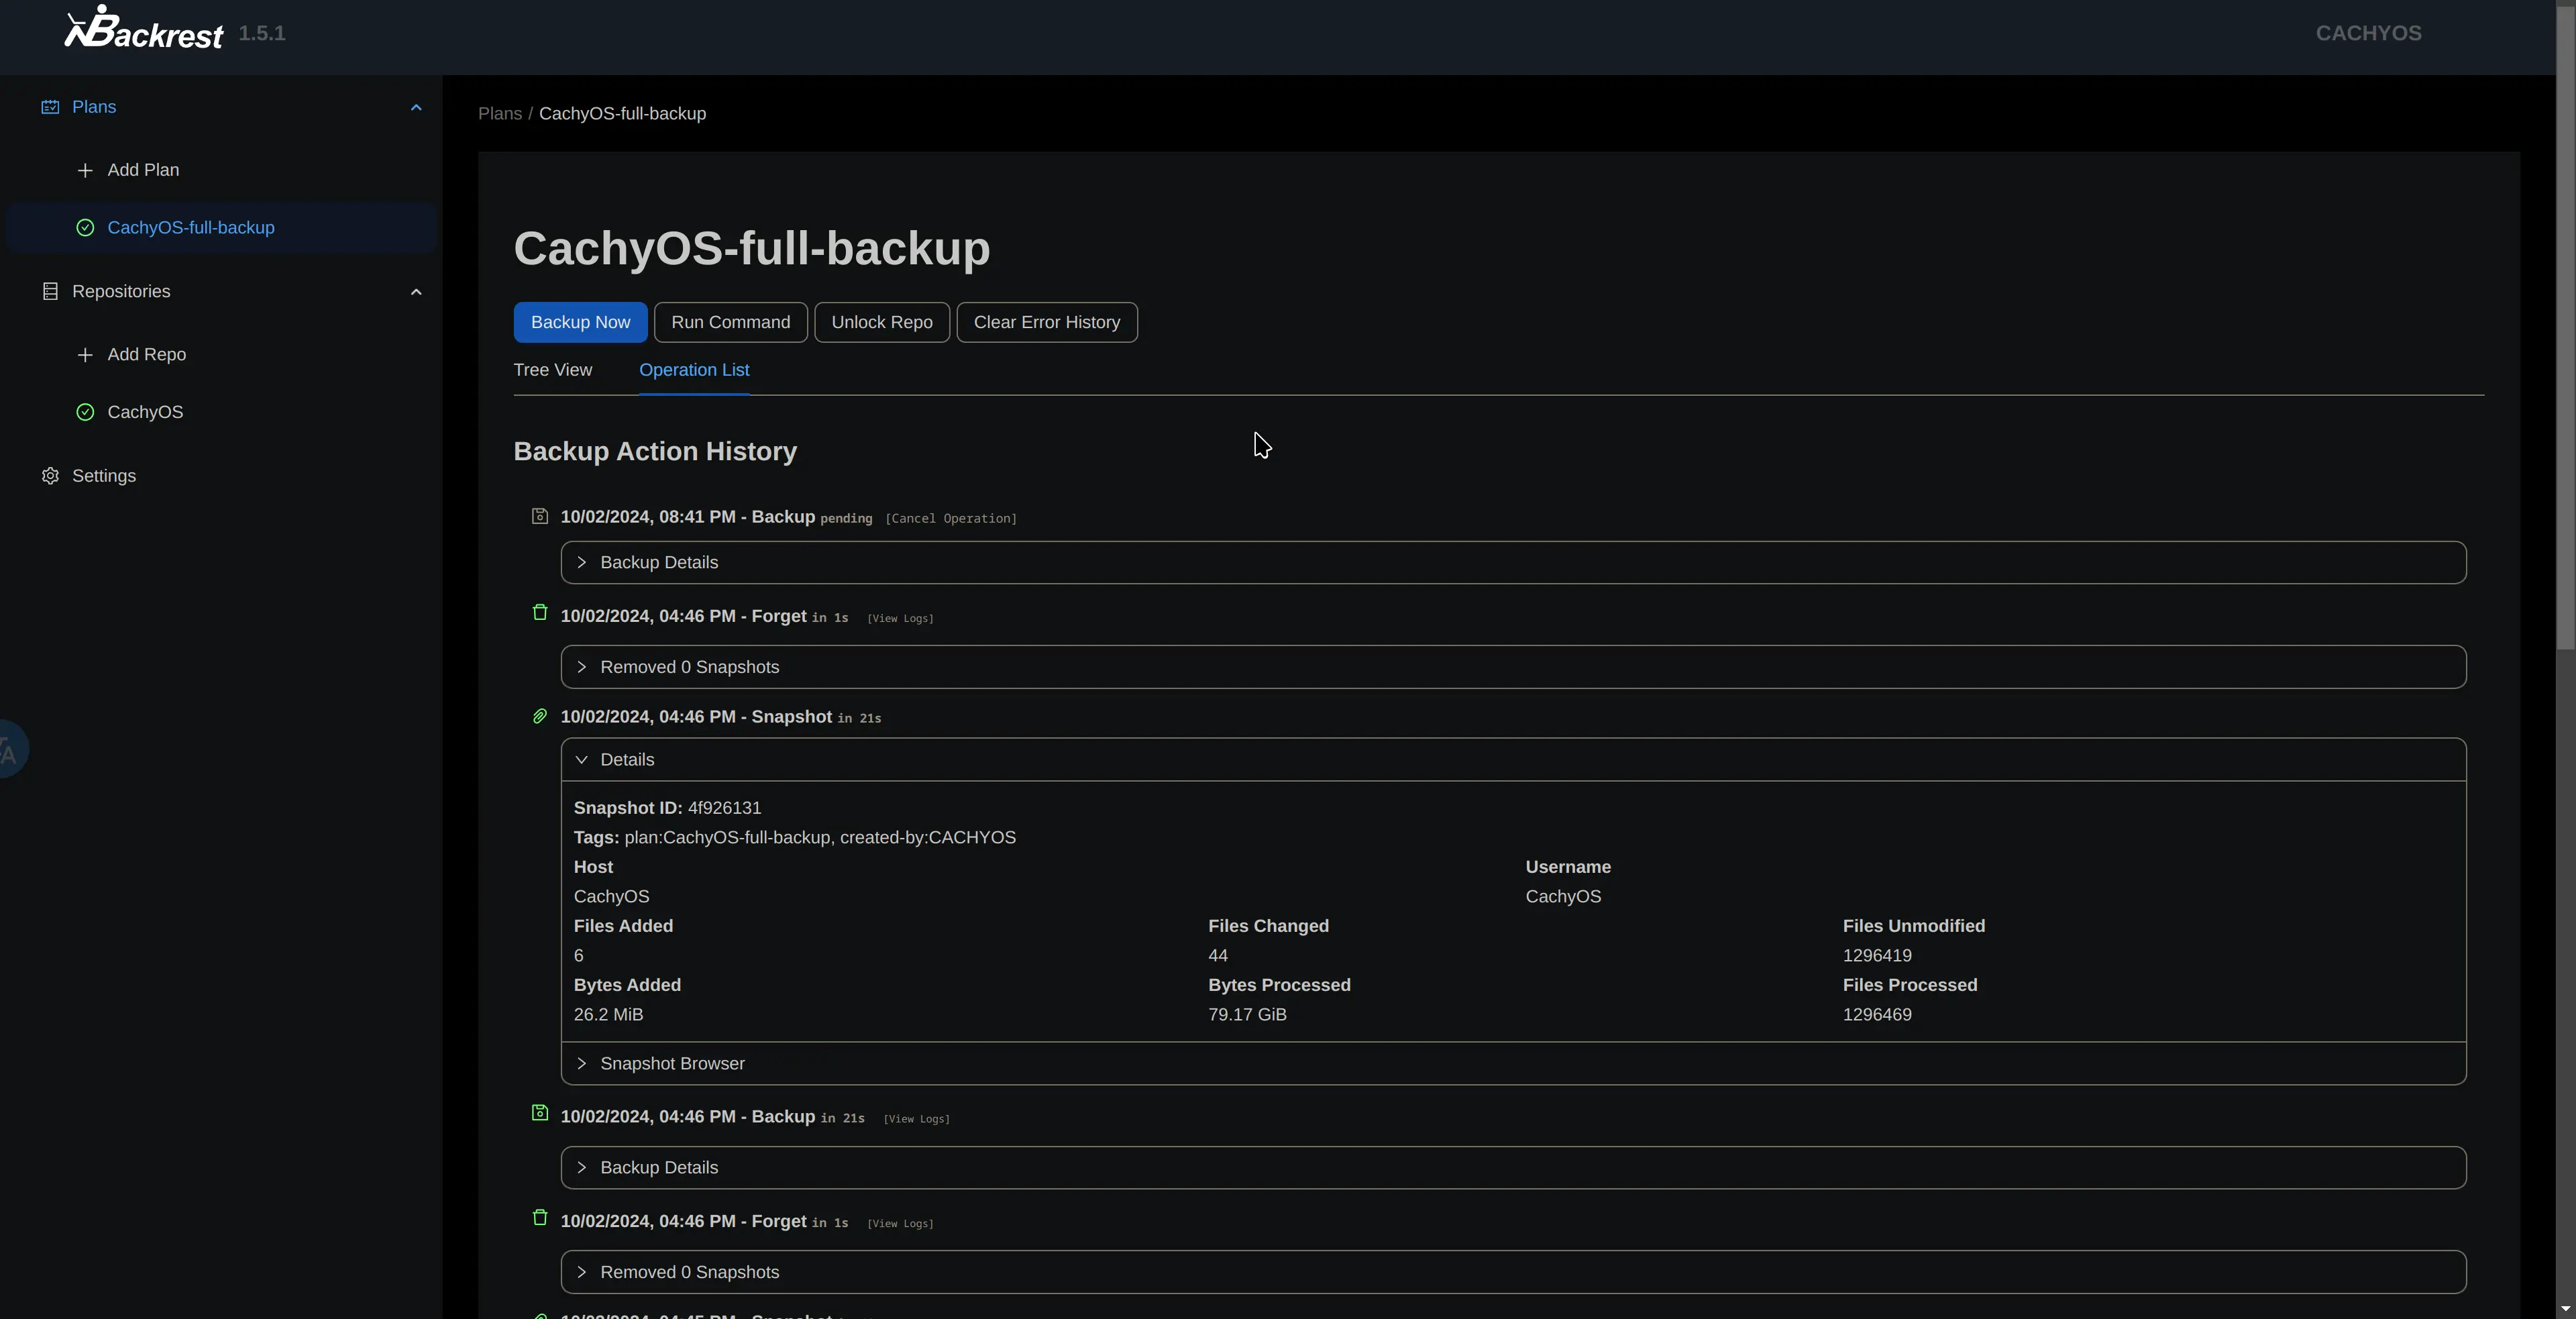Click the Tags value plan:CachyOS-full-backup
The image size is (2576, 1319).
(727, 838)
